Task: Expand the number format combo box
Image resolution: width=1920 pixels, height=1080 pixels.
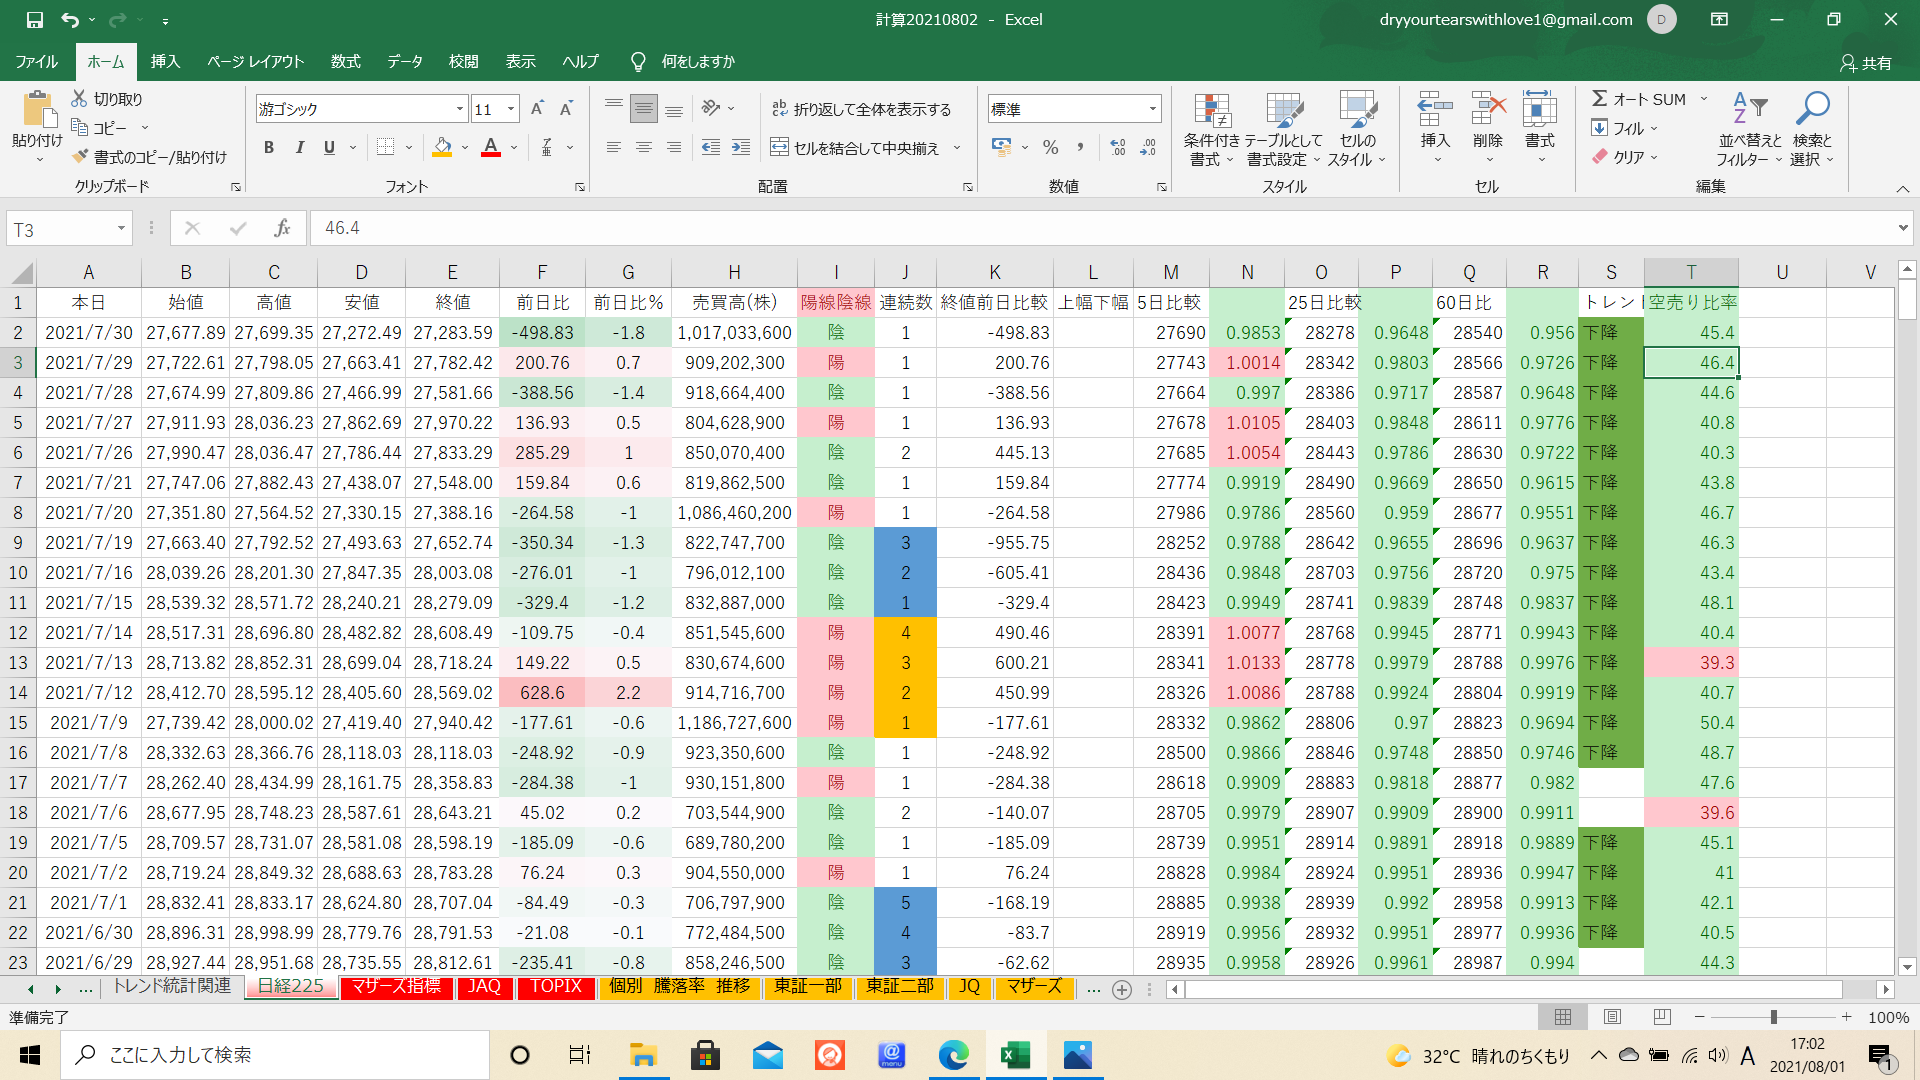Action: pos(1152,109)
